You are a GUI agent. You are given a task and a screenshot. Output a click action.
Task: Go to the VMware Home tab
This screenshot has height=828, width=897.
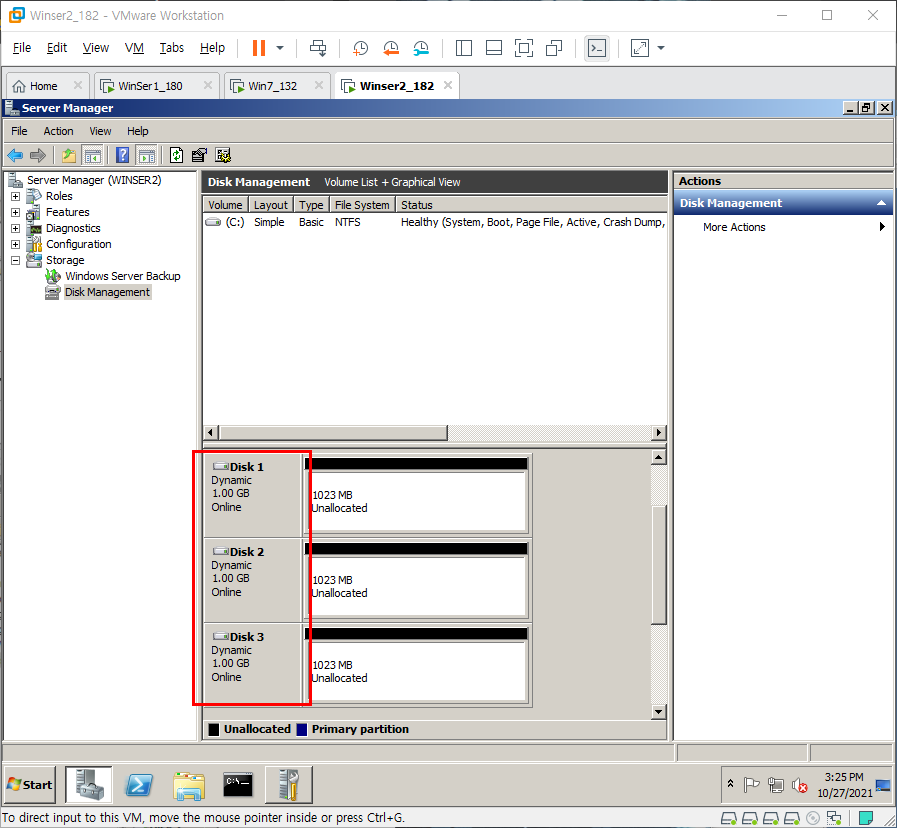[43, 86]
